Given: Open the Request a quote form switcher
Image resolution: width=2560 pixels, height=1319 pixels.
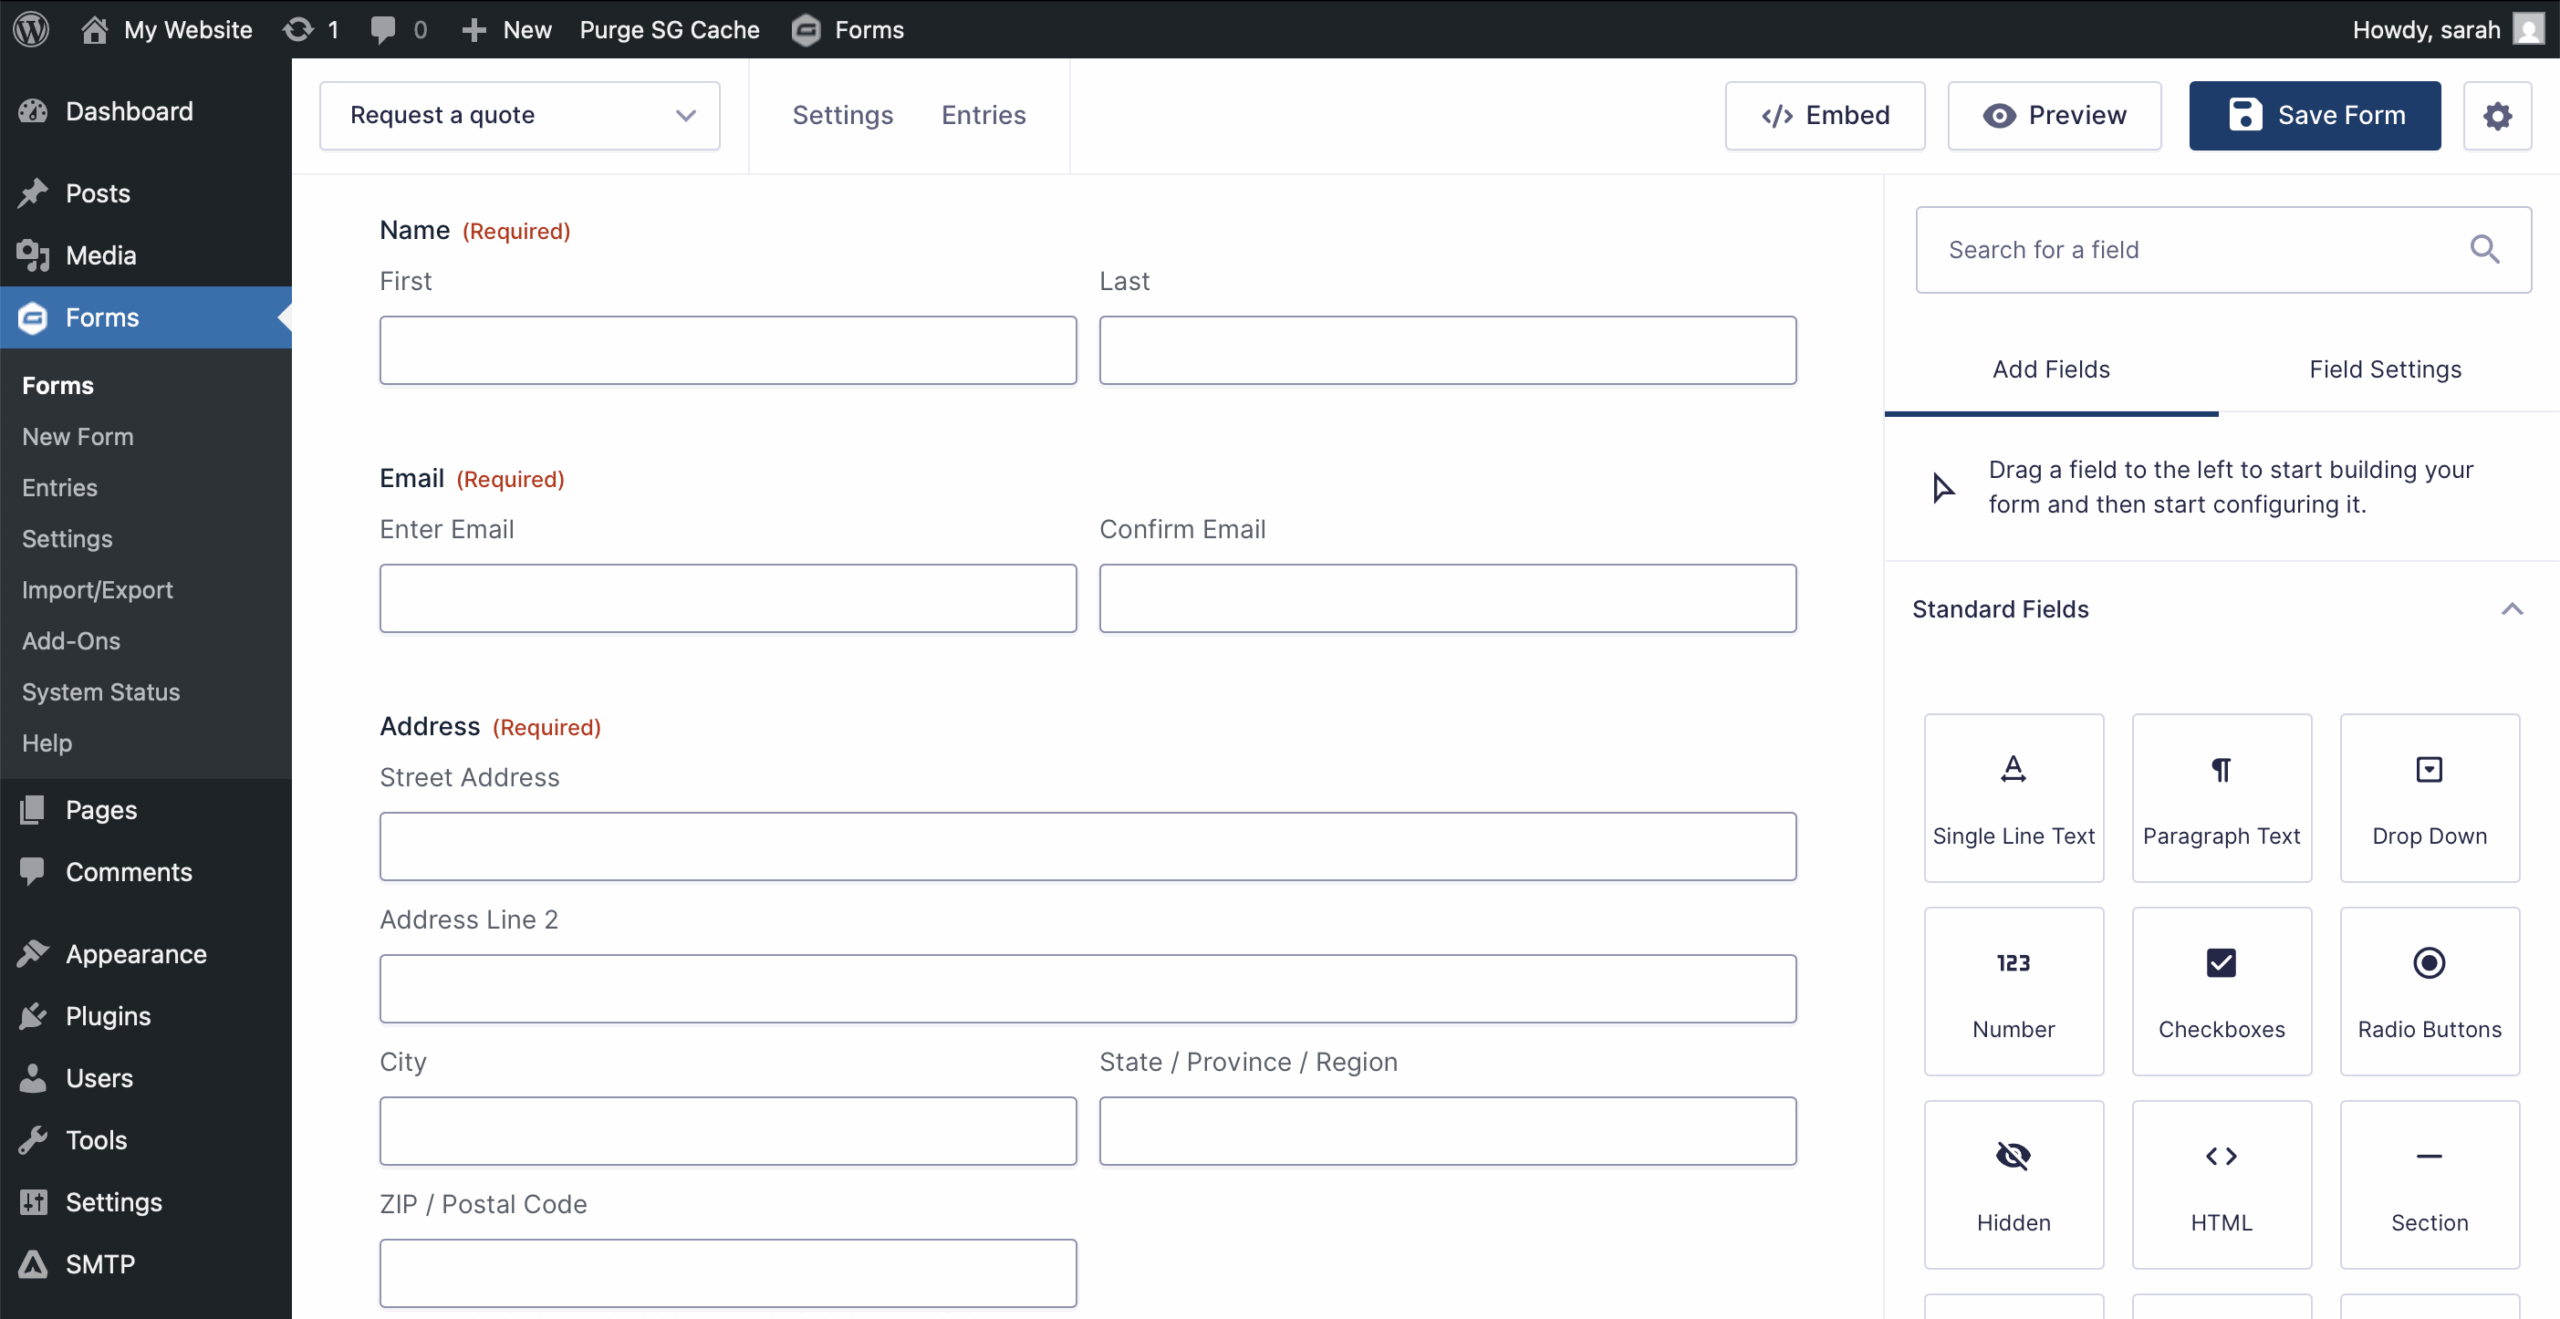Looking at the screenshot, I should point(520,116).
